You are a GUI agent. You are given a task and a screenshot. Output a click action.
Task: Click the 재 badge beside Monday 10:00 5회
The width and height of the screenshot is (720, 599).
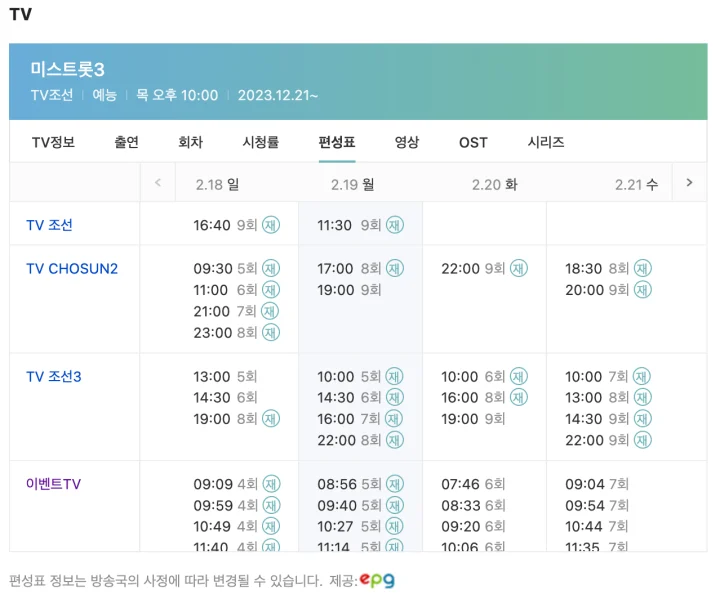394,376
